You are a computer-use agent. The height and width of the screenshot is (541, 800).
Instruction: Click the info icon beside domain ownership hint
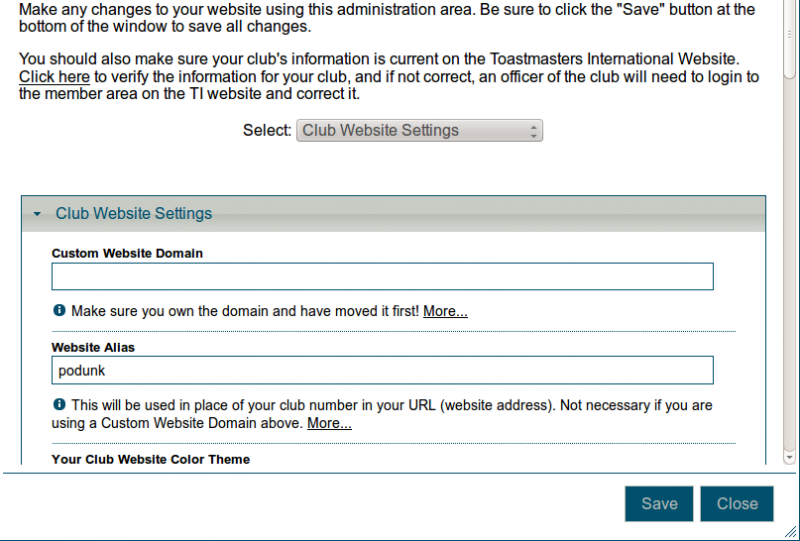59,311
